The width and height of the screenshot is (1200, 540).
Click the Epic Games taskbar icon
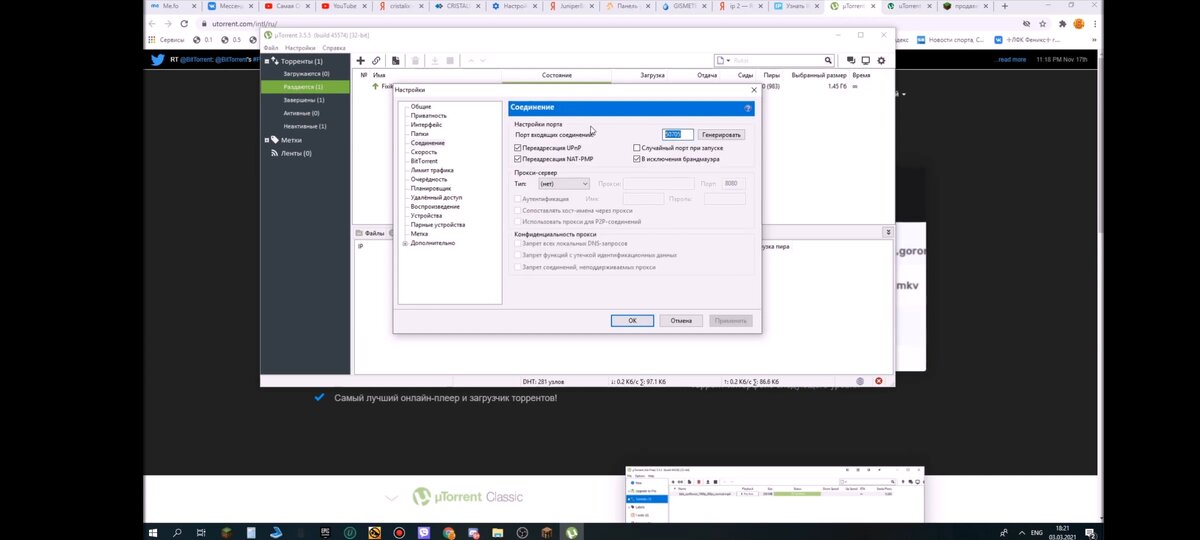pos(325,533)
